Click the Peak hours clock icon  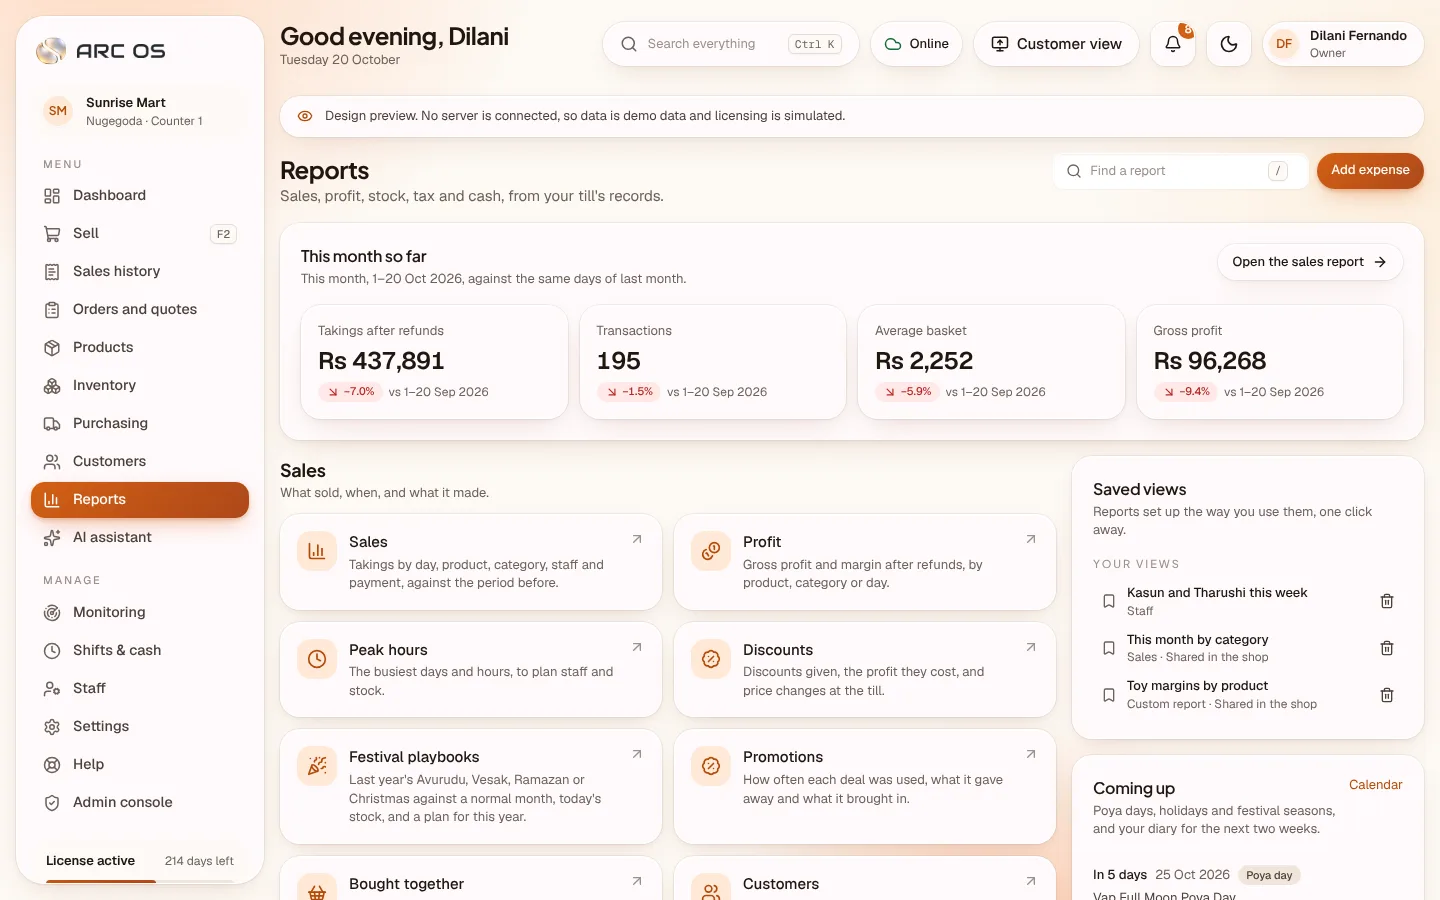pos(317,659)
